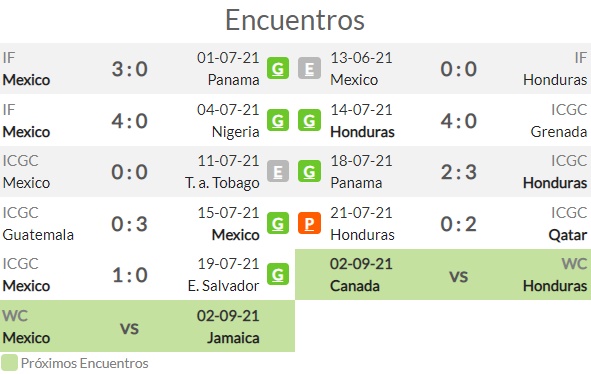The height and width of the screenshot is (374, 591).
Task: Open the 2:3 Panama vs Honduras score
Action: 458,172
